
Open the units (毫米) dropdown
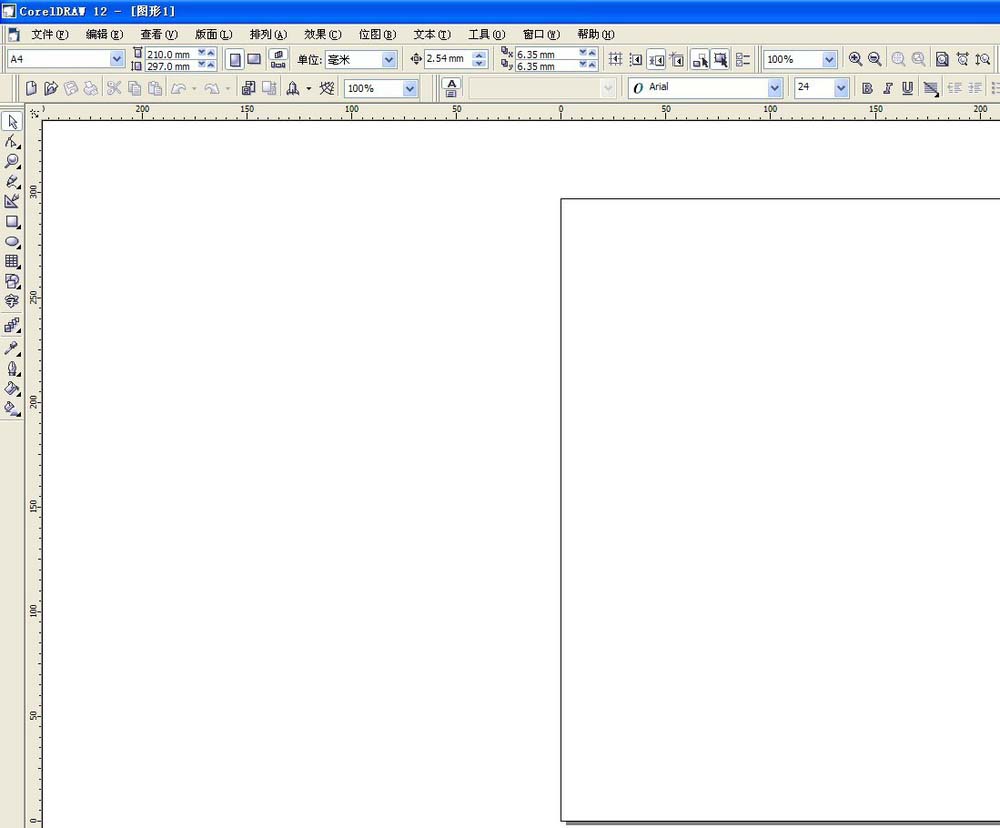point(389,59)
